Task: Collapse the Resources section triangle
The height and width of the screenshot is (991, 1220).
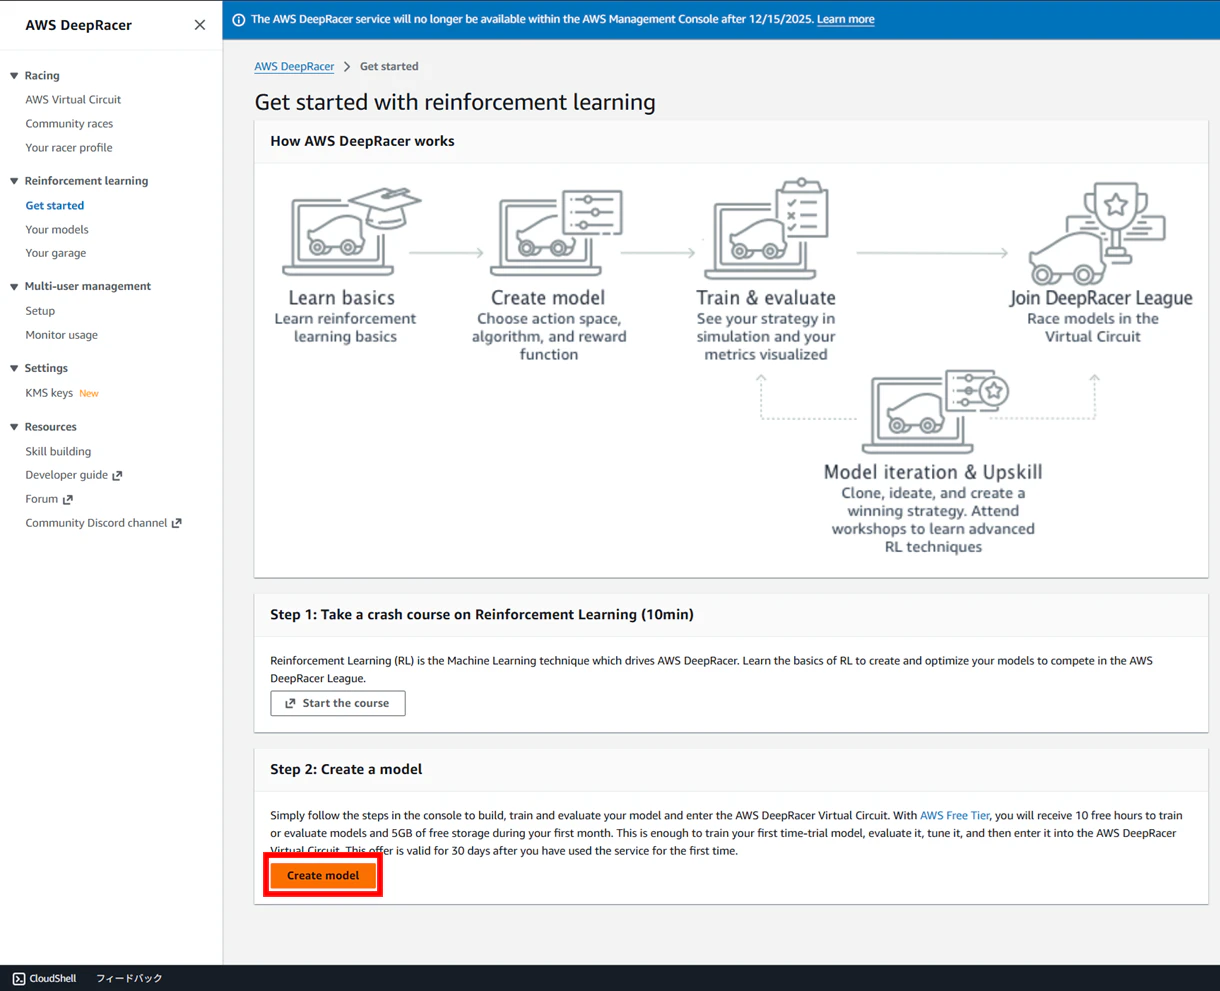Action: point(14,427)
